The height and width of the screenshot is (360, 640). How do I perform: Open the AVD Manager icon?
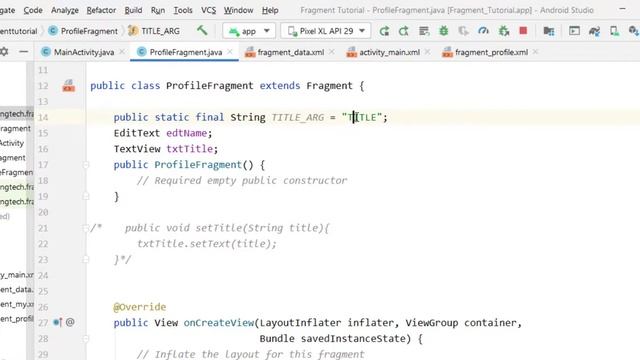614,31
